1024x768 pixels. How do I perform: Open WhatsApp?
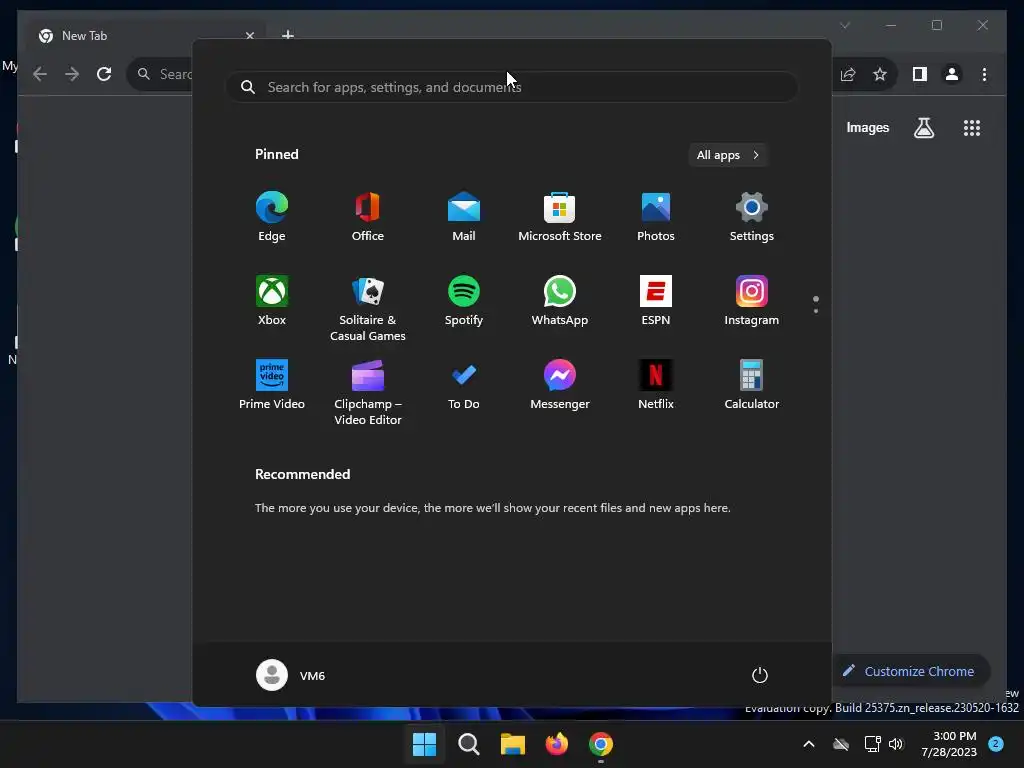(560, 301)
